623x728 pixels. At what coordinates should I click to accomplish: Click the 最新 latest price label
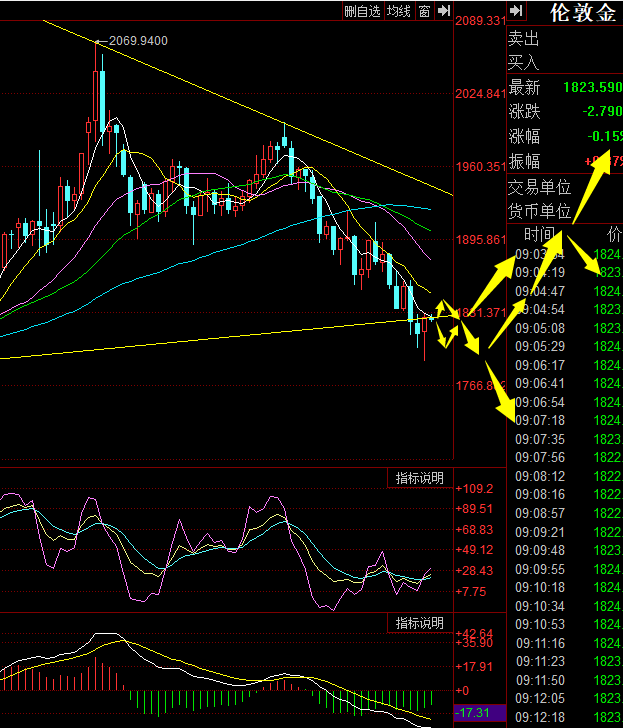coord(524,87)
